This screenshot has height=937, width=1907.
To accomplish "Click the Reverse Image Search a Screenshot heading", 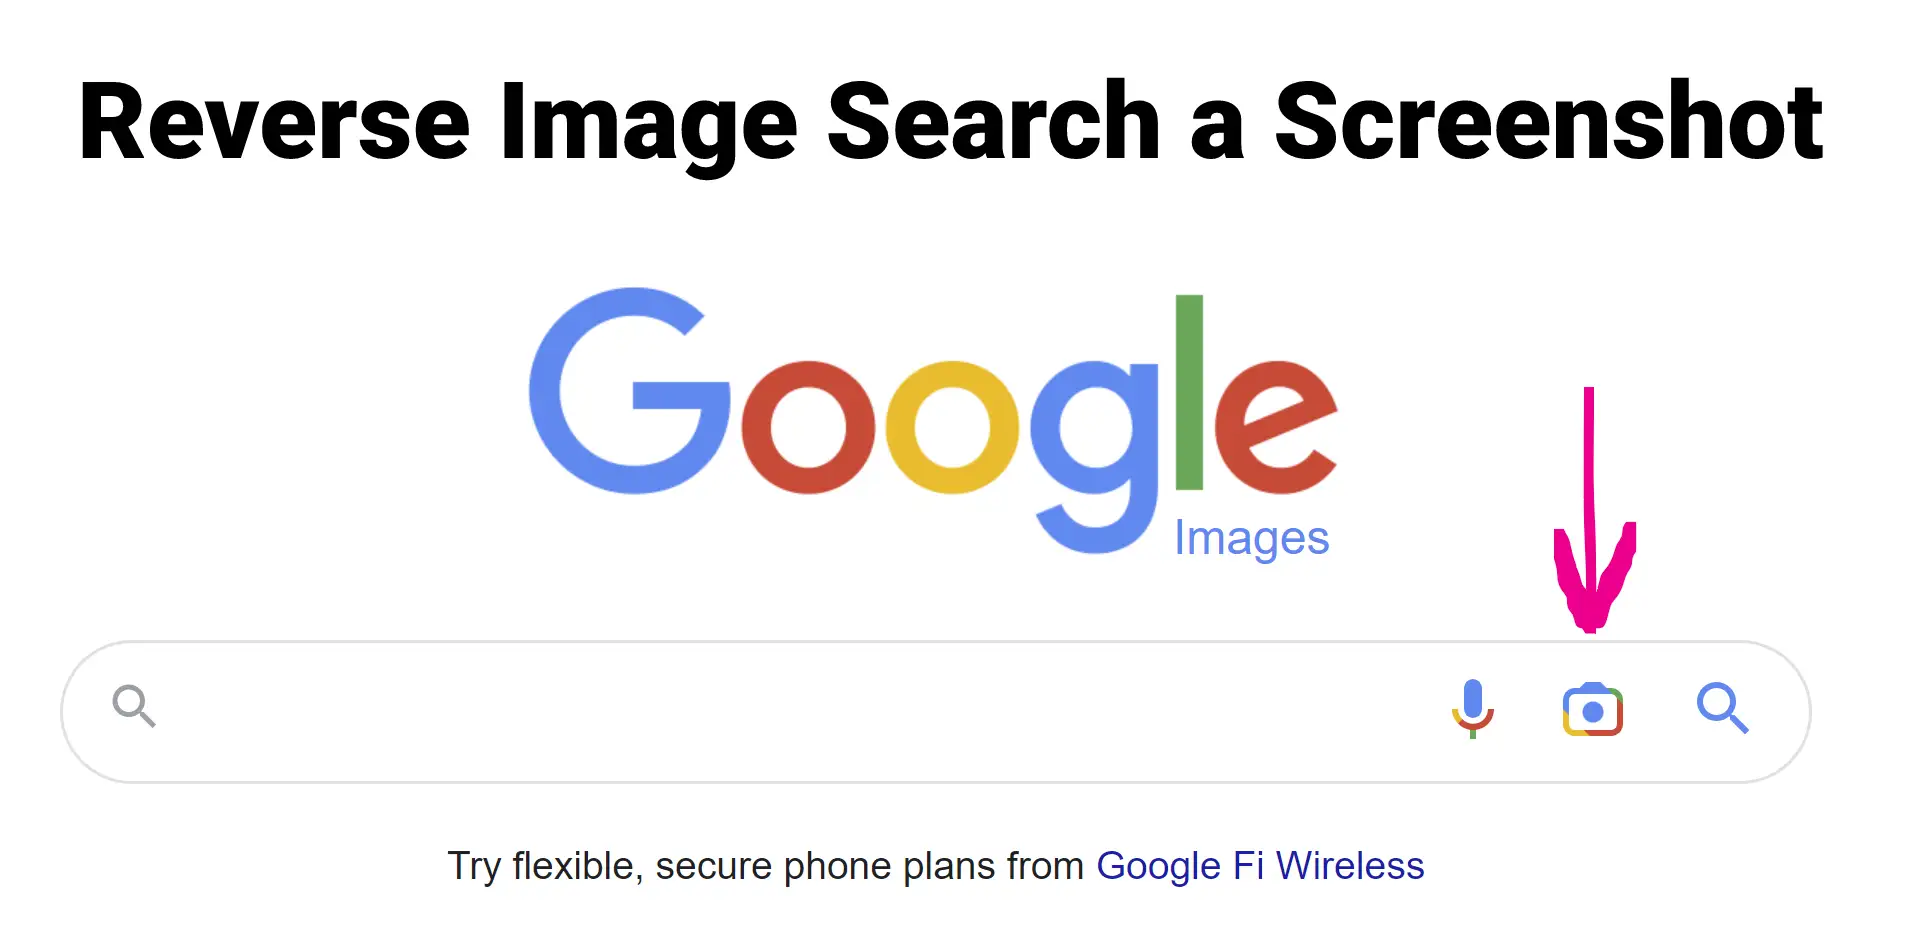I will point(951,123).
